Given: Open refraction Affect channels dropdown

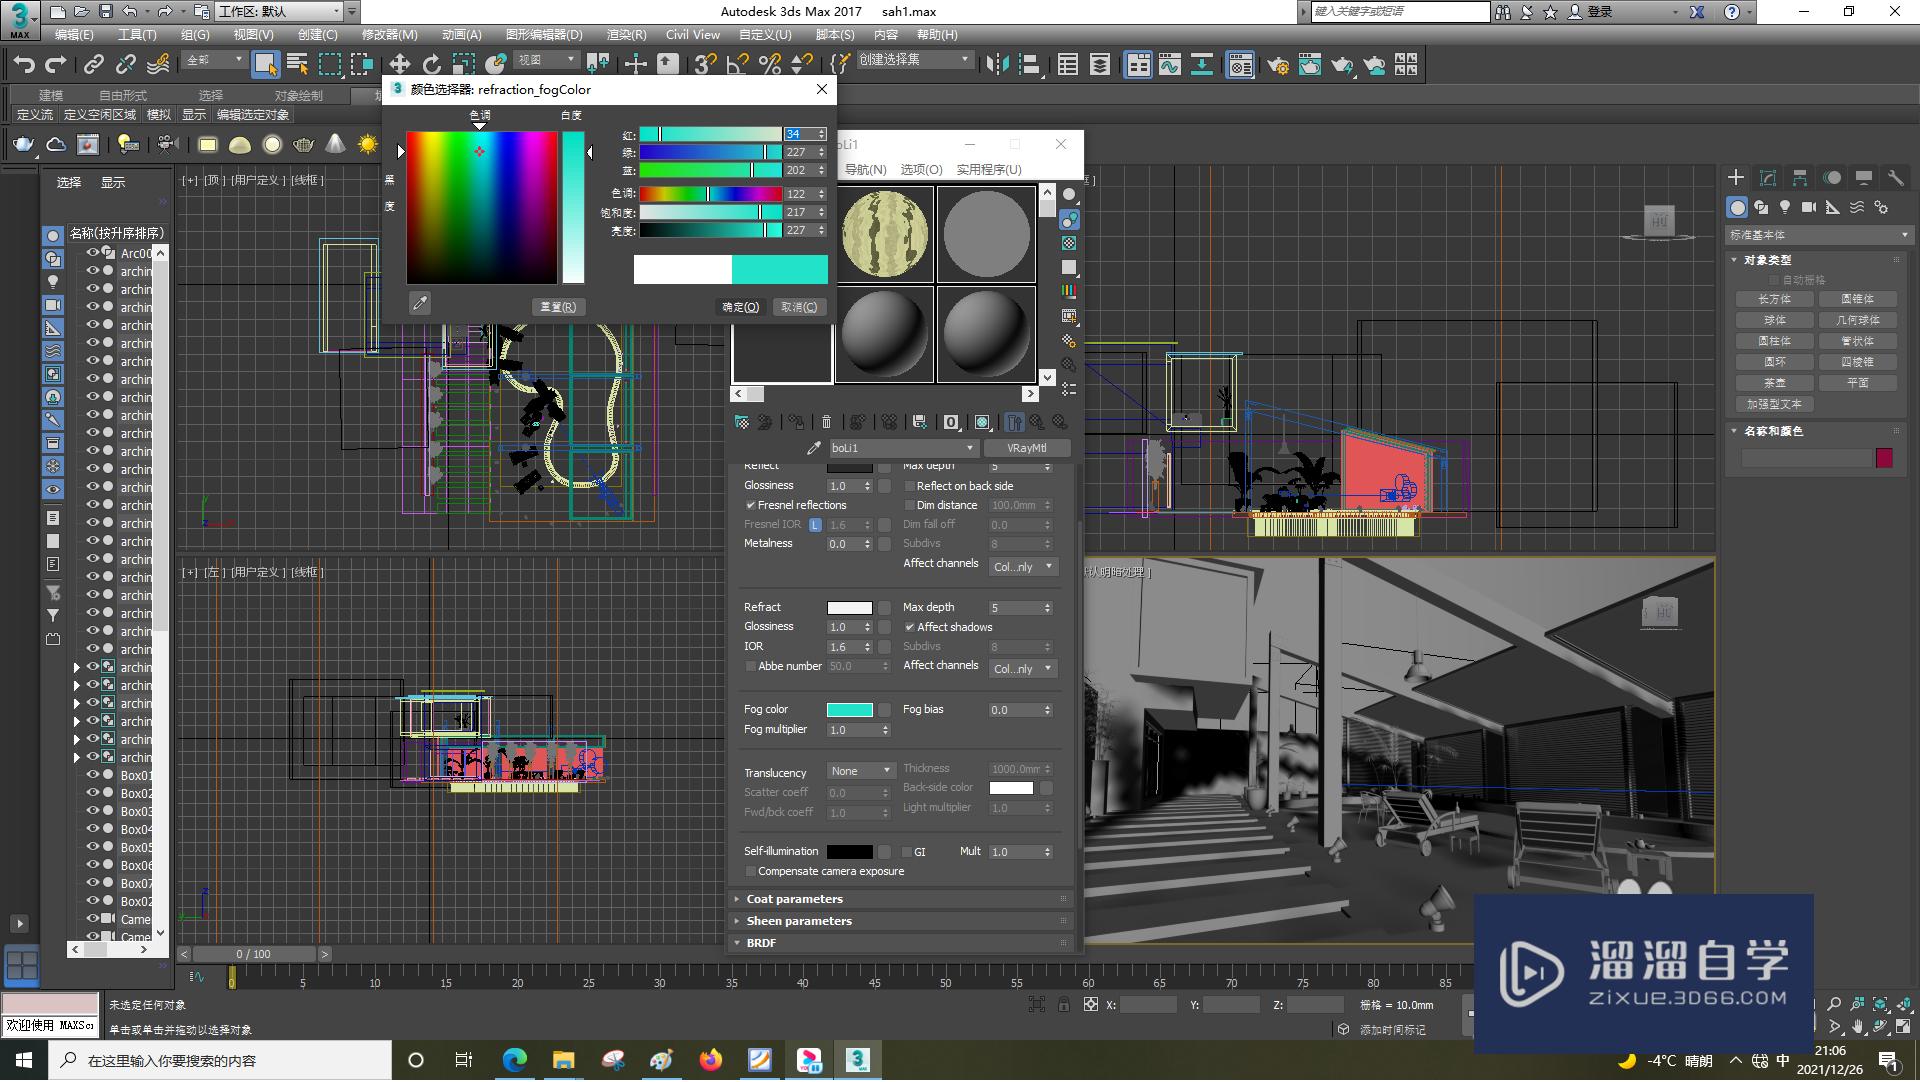Looking at the screenshot, I should [x=1022, y=669].
